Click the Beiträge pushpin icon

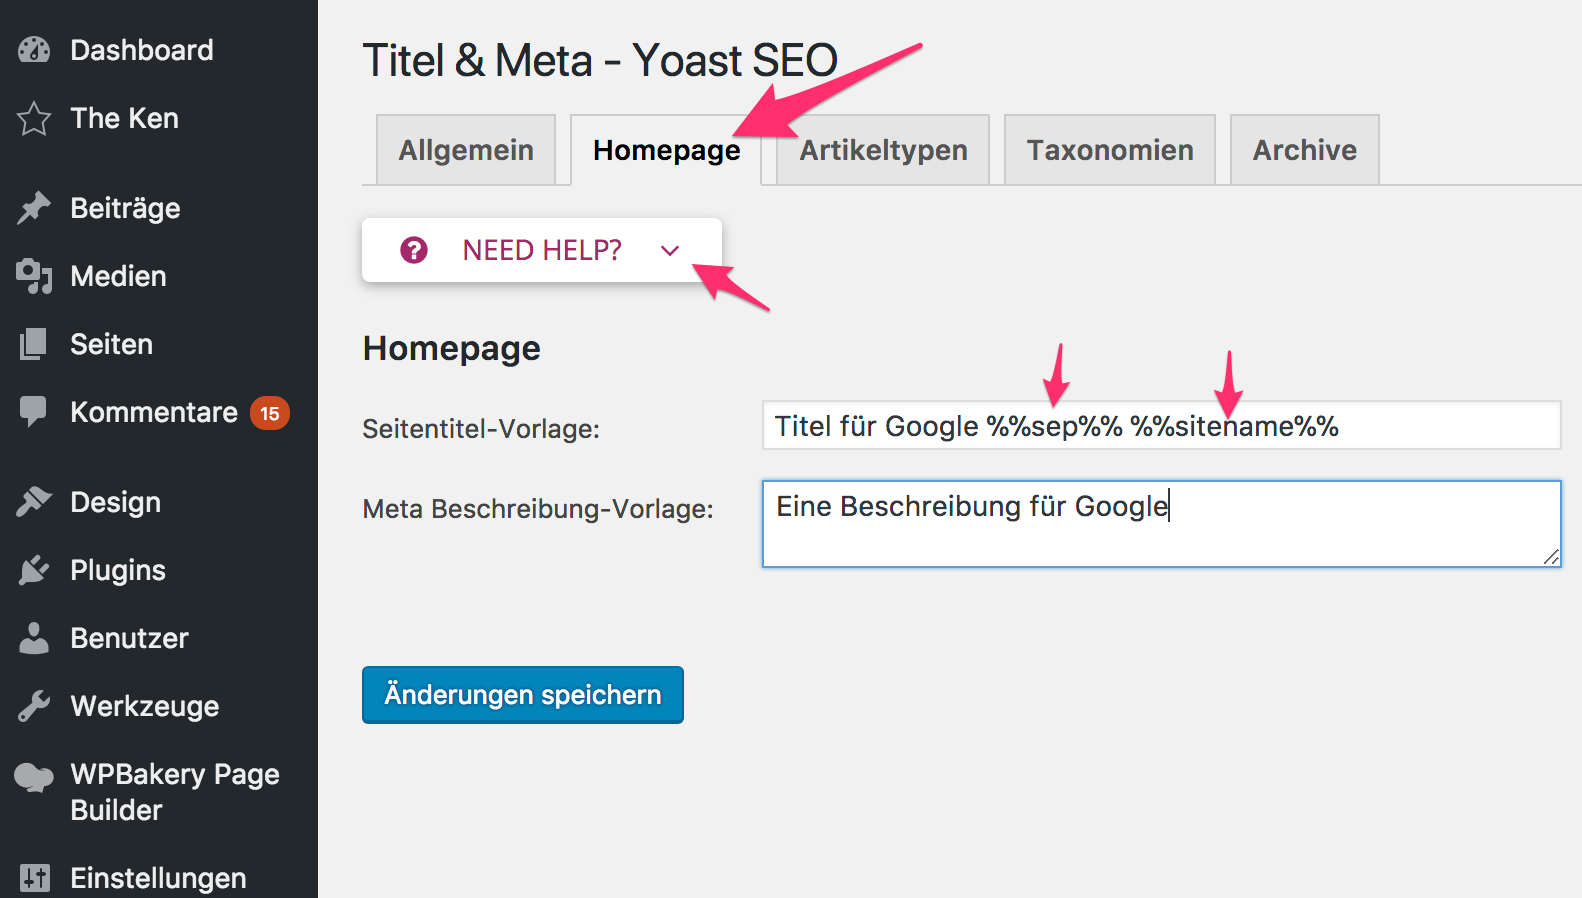[34, 208]
